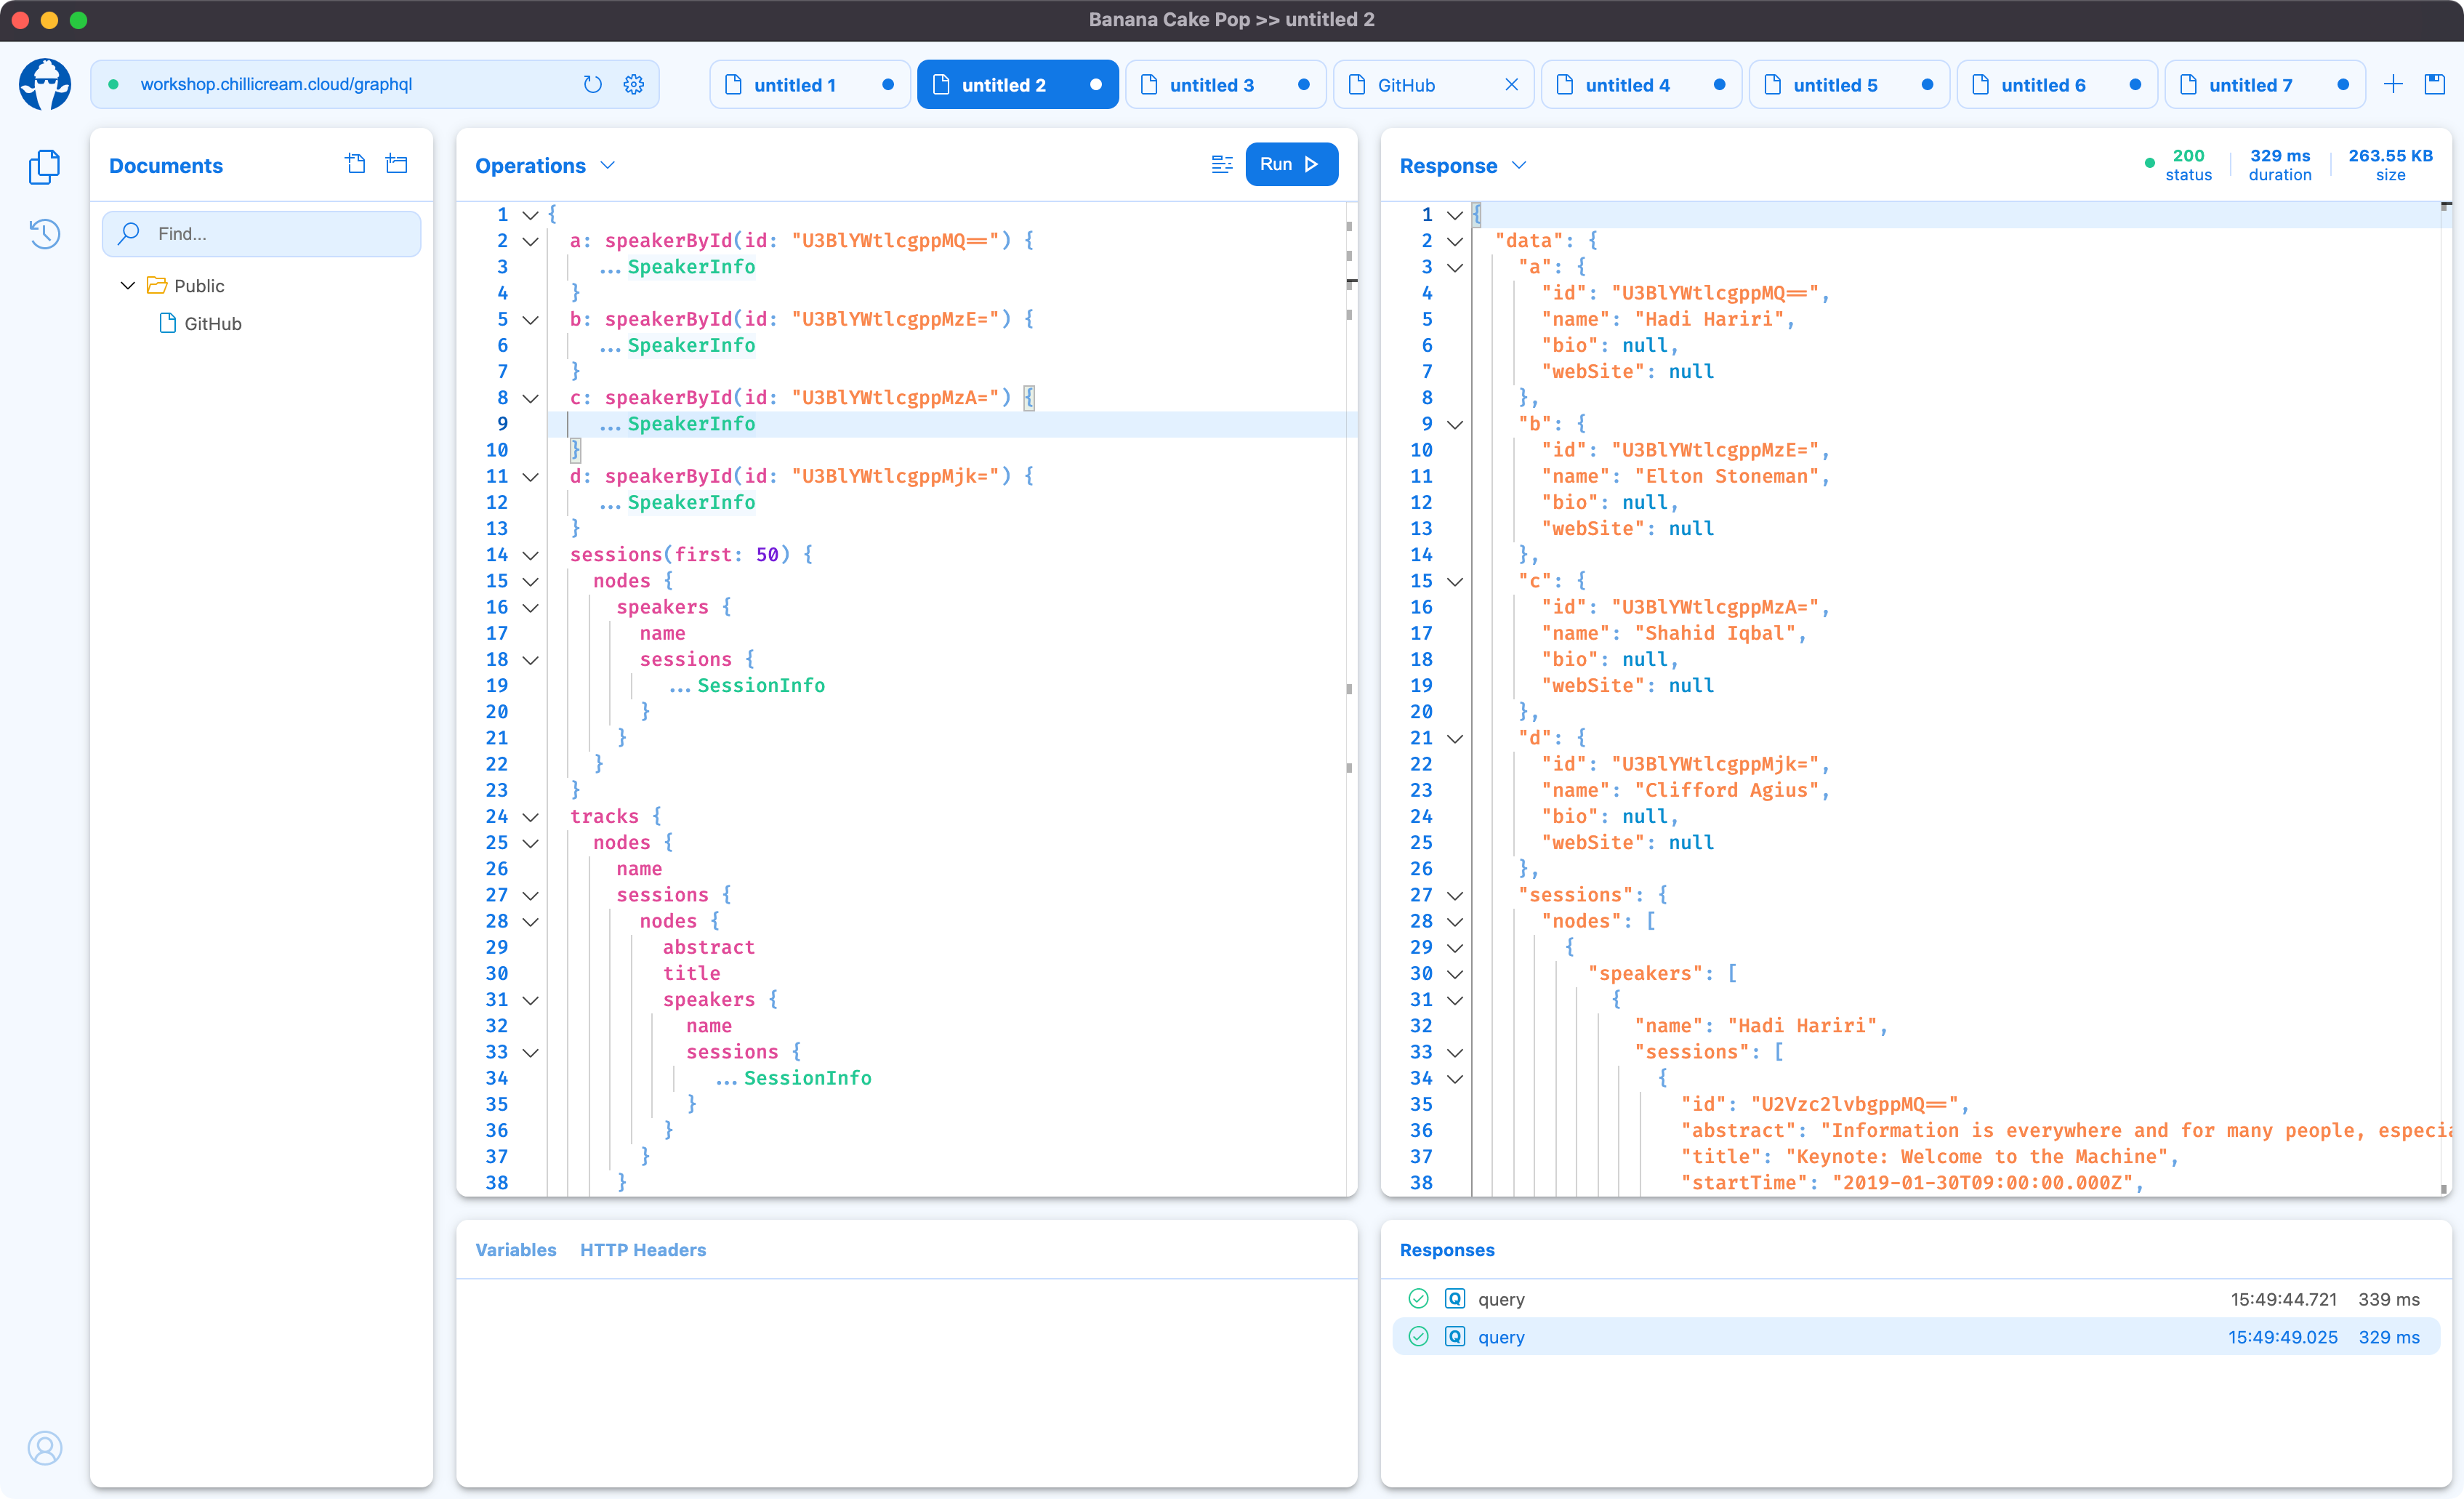
Task: Click the reload schema icon in the URL bar
Action: point(592,84)
